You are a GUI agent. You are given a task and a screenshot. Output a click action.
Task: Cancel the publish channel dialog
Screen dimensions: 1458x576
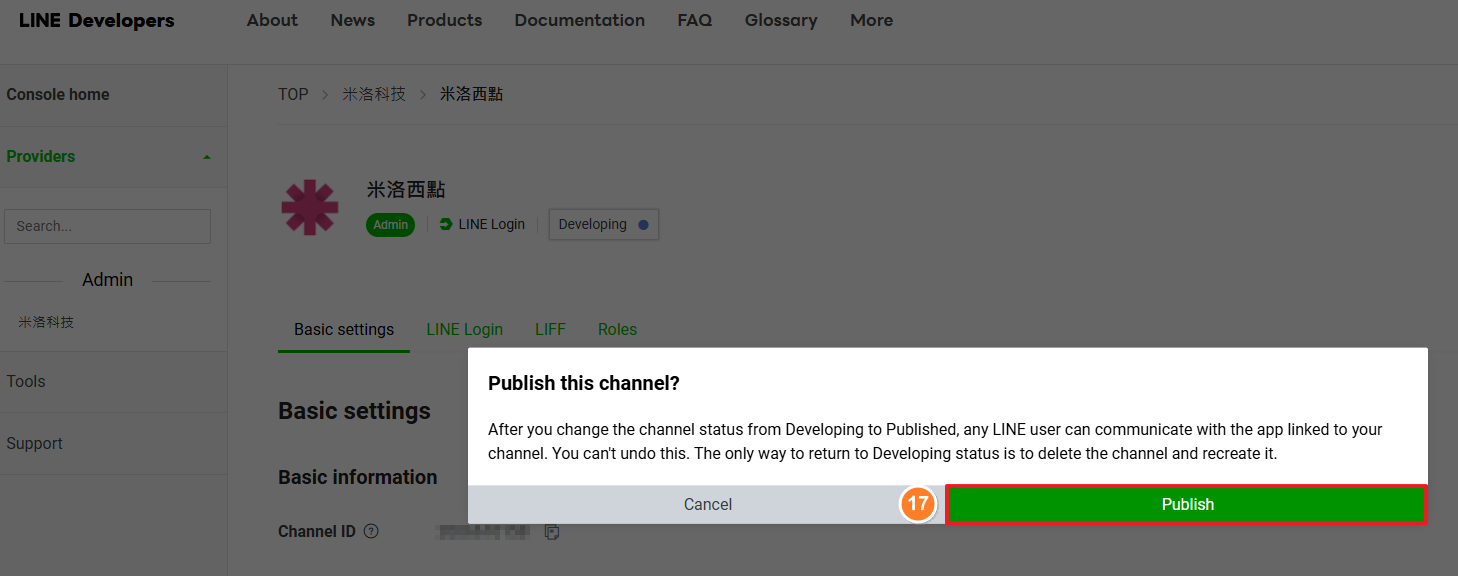tap(707, 505)
